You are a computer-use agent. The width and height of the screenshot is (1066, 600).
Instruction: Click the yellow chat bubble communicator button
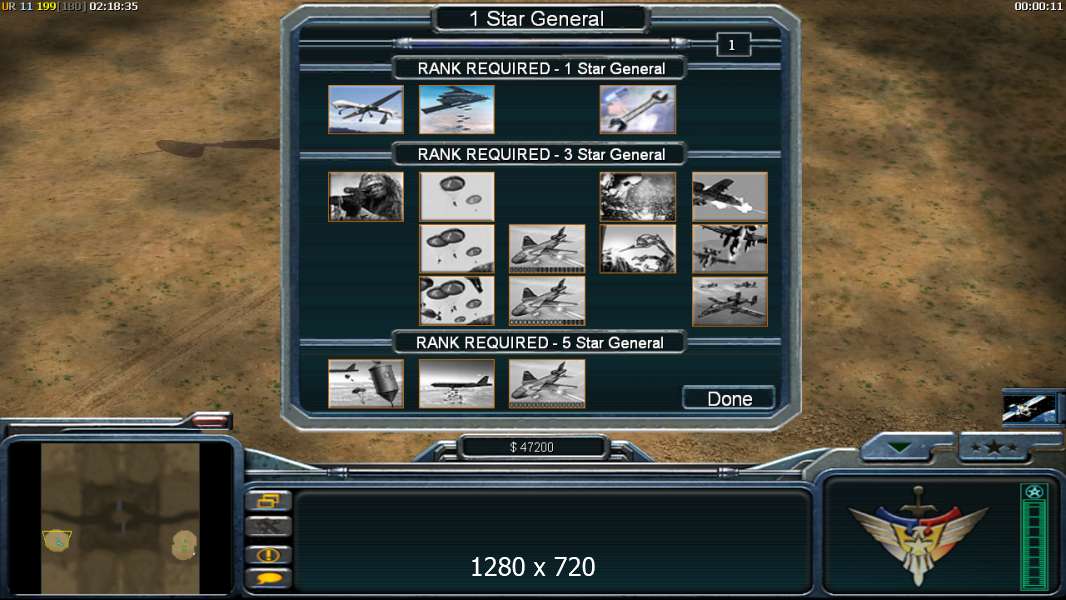(x=269, y=578)
